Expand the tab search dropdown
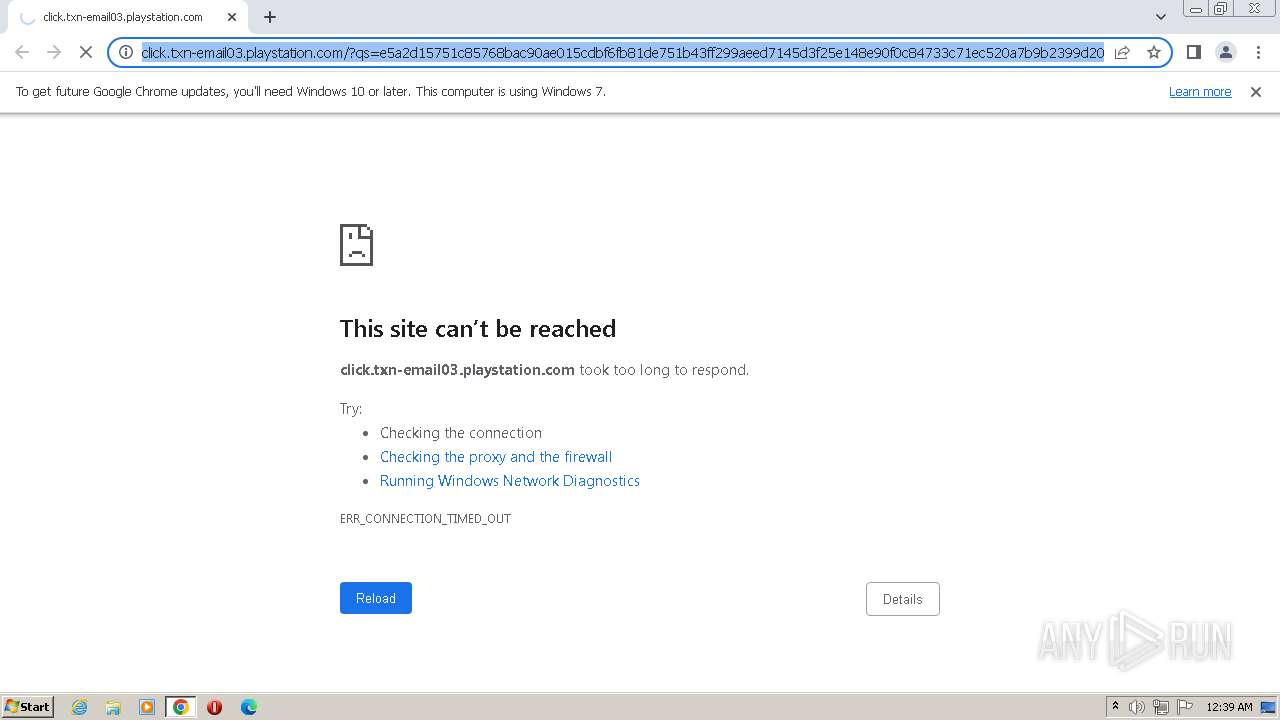 [1161, 17]
